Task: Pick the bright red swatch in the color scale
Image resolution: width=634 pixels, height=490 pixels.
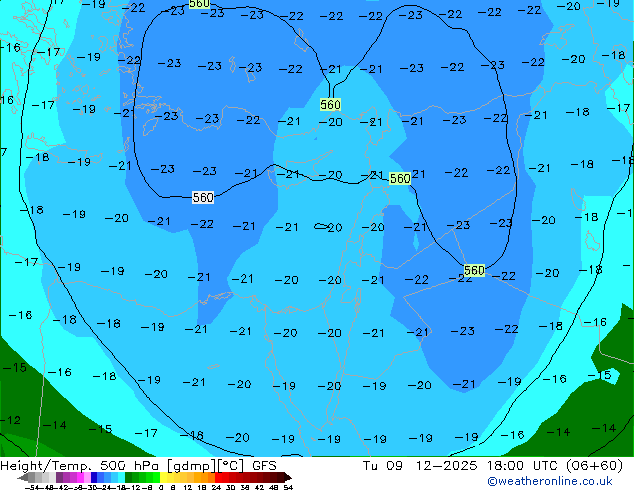Action: [x=218, y=477]
